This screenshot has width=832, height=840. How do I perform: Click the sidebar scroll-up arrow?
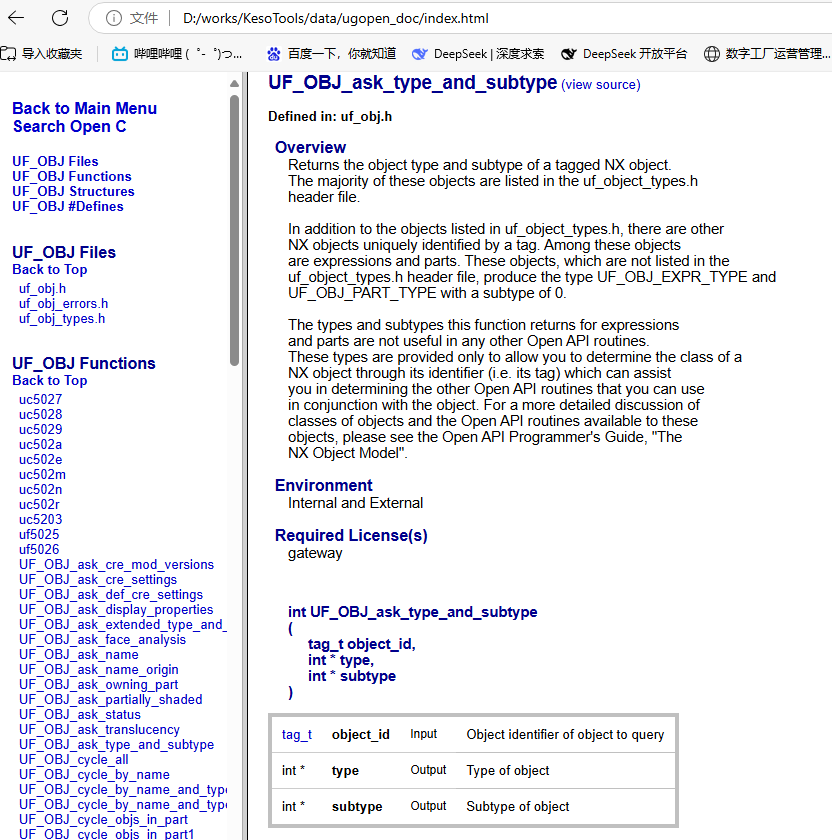pos(234,83)
